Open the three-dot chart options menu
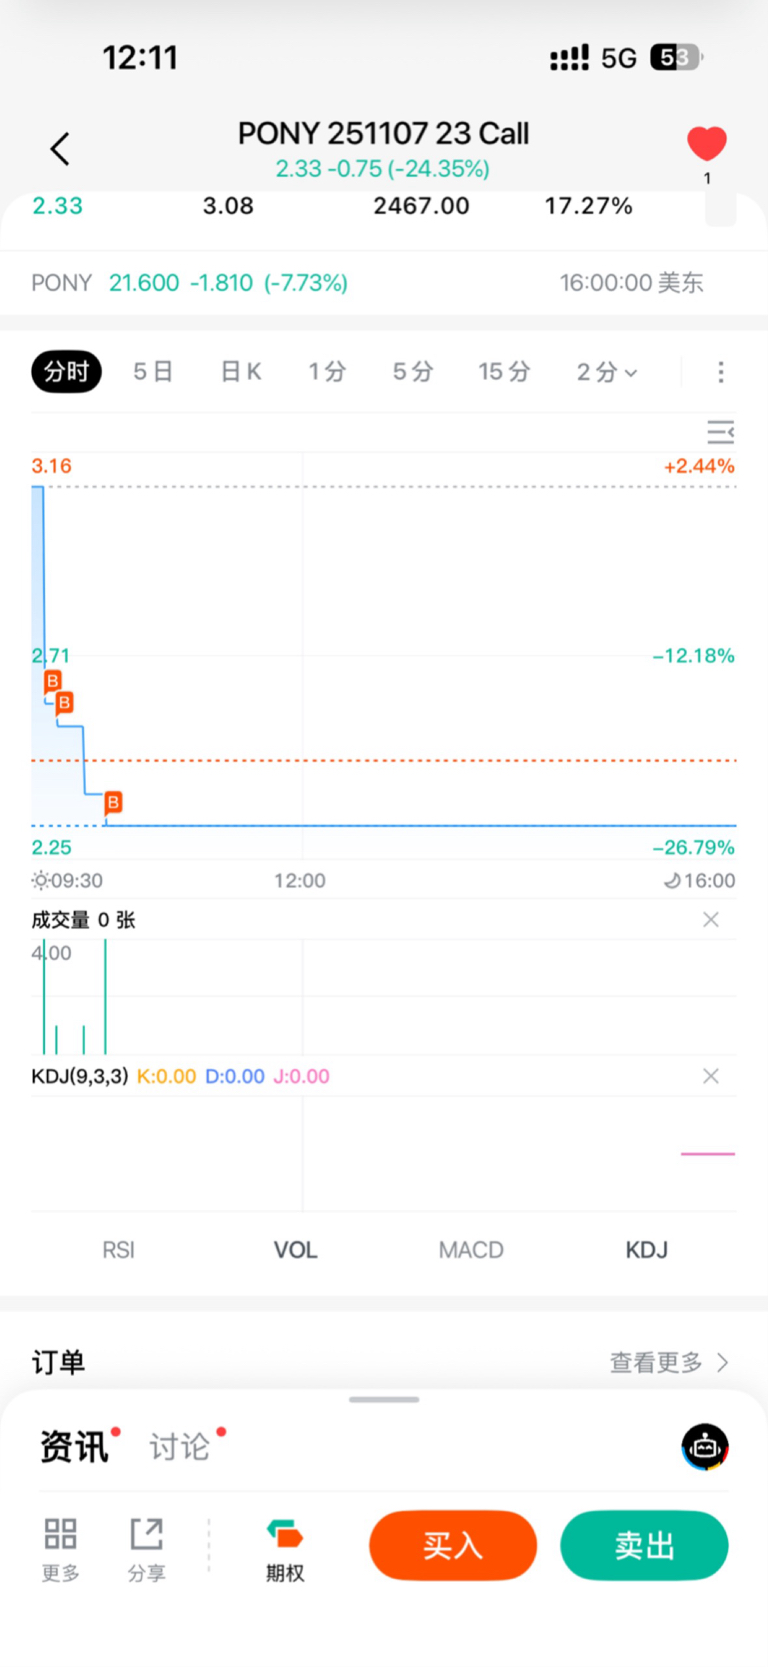This screenshot has width=768, height=1667. click(720, 372)
